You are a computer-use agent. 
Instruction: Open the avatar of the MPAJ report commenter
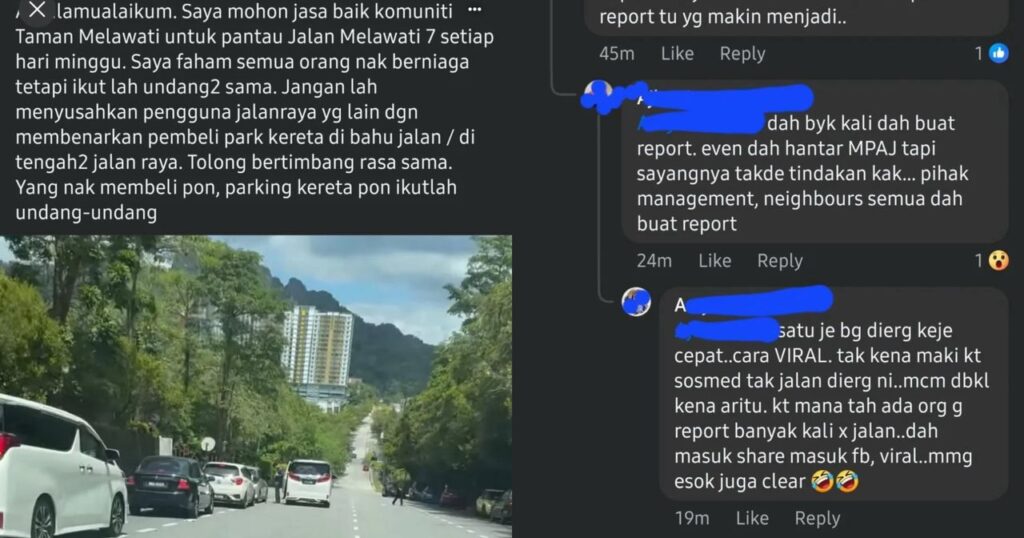(598, 96)
